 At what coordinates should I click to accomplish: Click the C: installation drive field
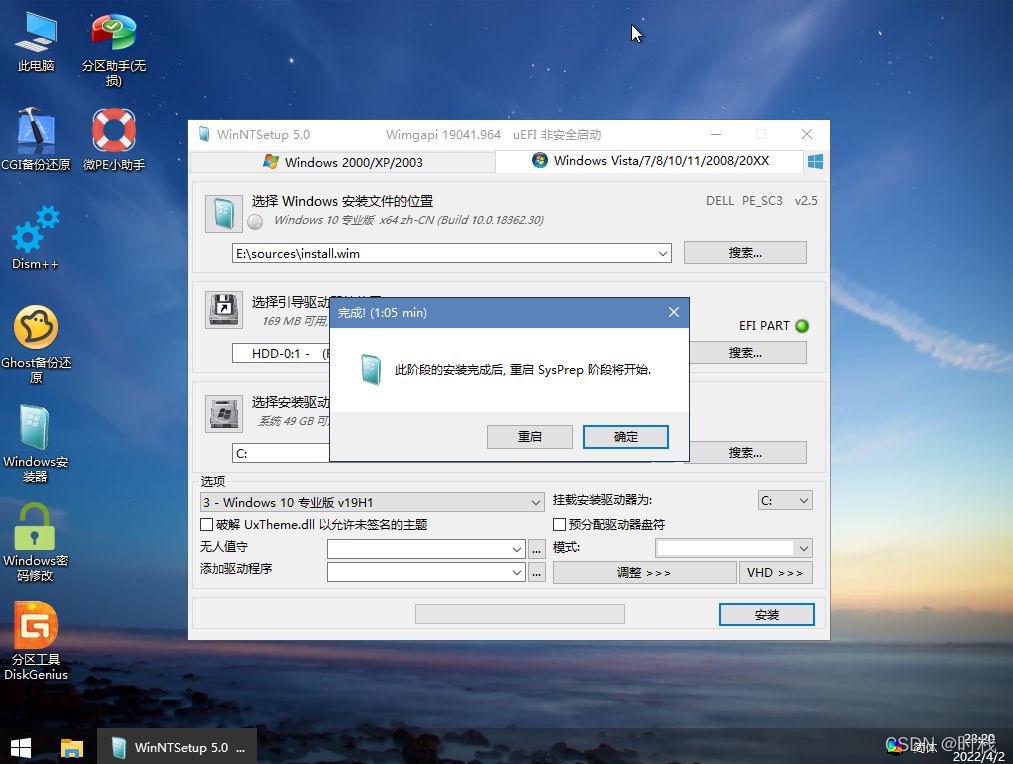pos(281,453)
